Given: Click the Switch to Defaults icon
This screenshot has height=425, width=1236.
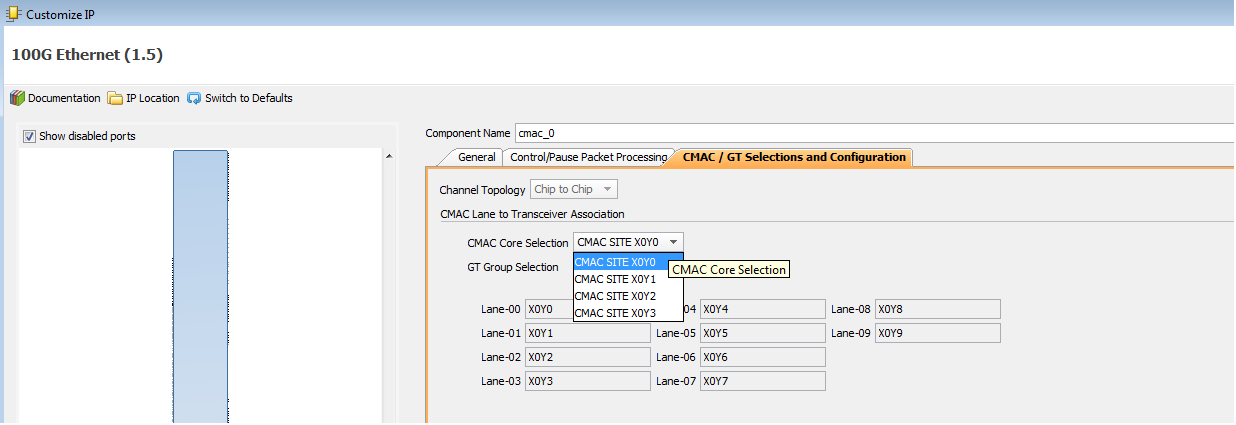Looking at the screenshot, I should (x=194, y=98).
